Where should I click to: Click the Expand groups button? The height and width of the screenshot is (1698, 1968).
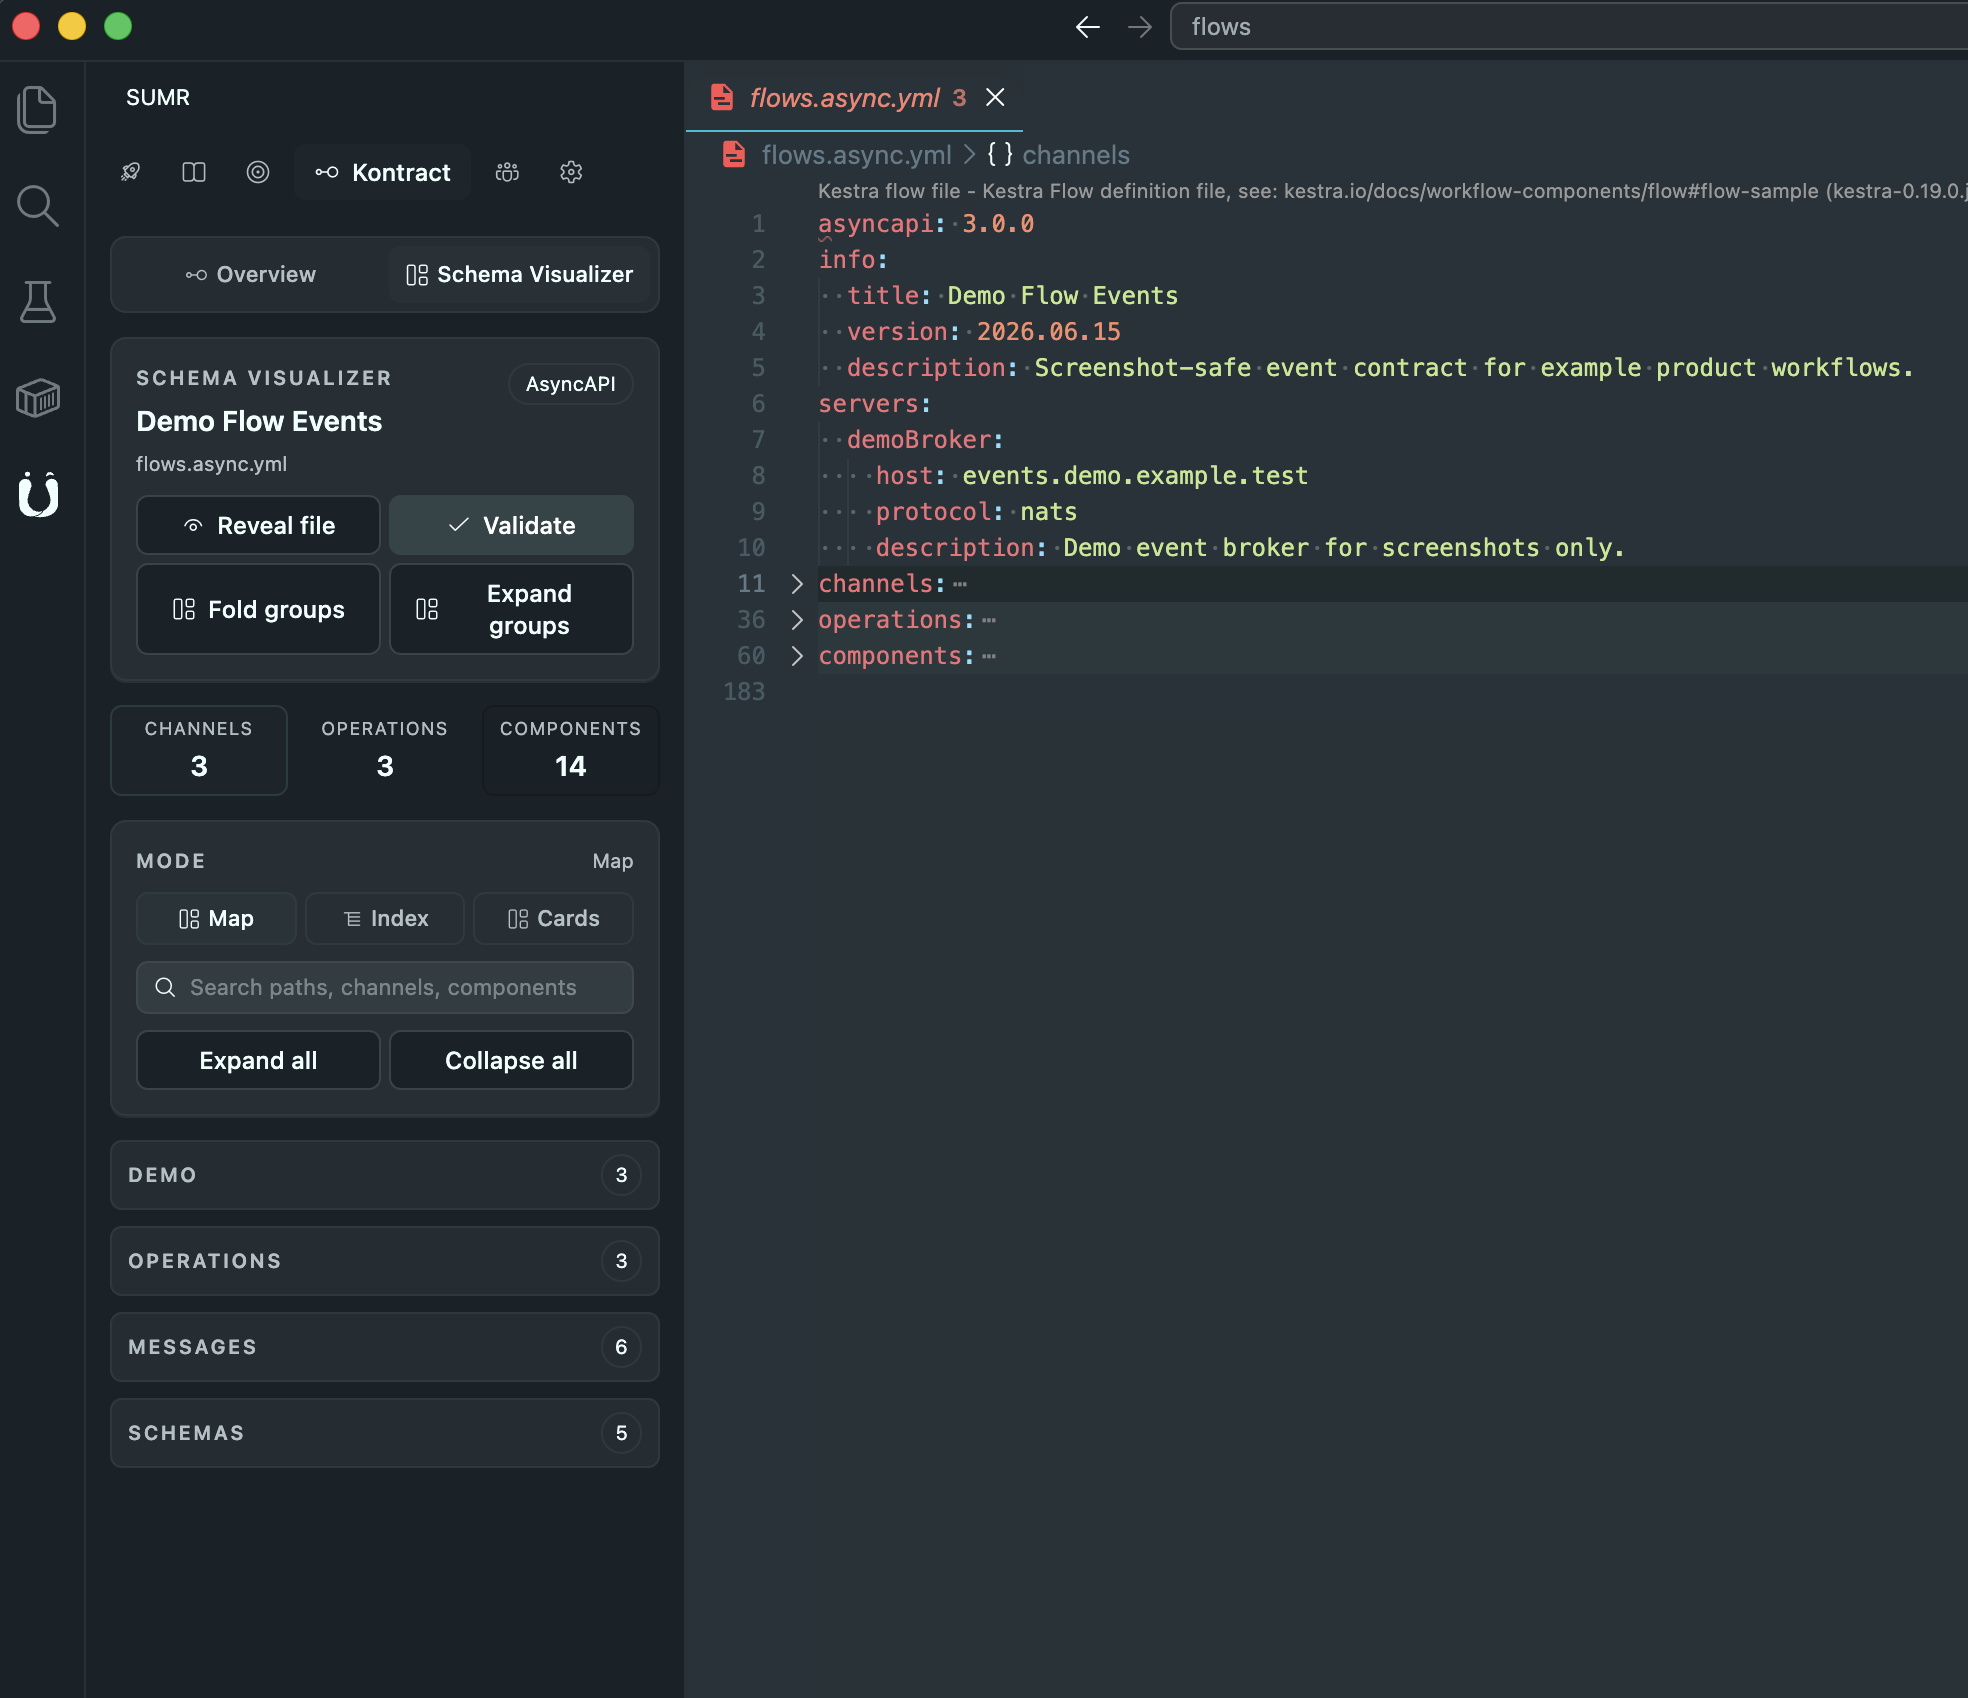pos(511,609)
